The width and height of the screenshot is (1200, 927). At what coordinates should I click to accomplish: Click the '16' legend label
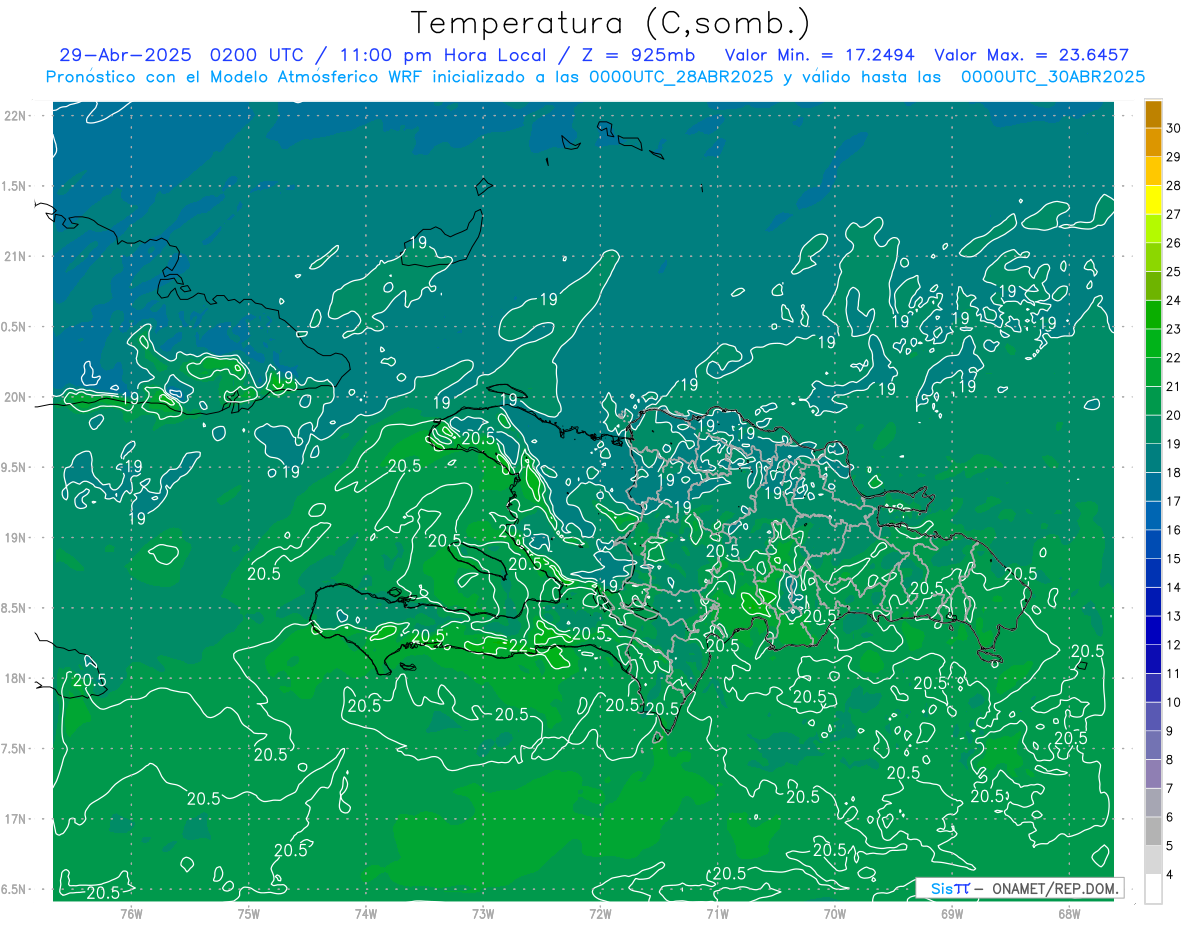point(1175,530)
